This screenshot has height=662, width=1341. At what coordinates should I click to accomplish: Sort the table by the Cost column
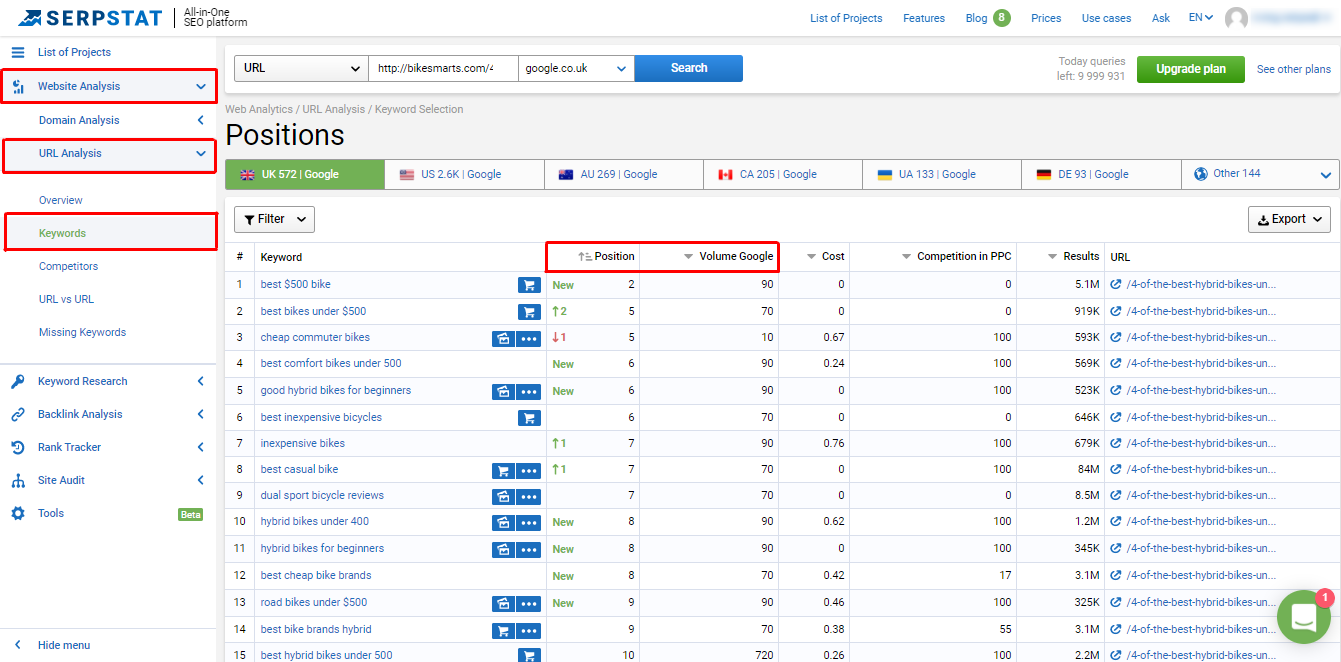coord(825,257)
